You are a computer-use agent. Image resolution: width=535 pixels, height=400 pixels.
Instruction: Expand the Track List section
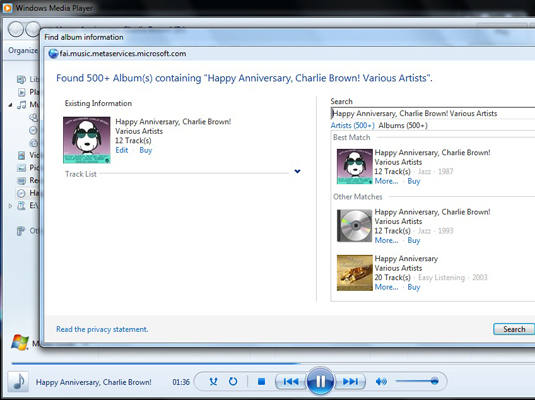[298, 171]
